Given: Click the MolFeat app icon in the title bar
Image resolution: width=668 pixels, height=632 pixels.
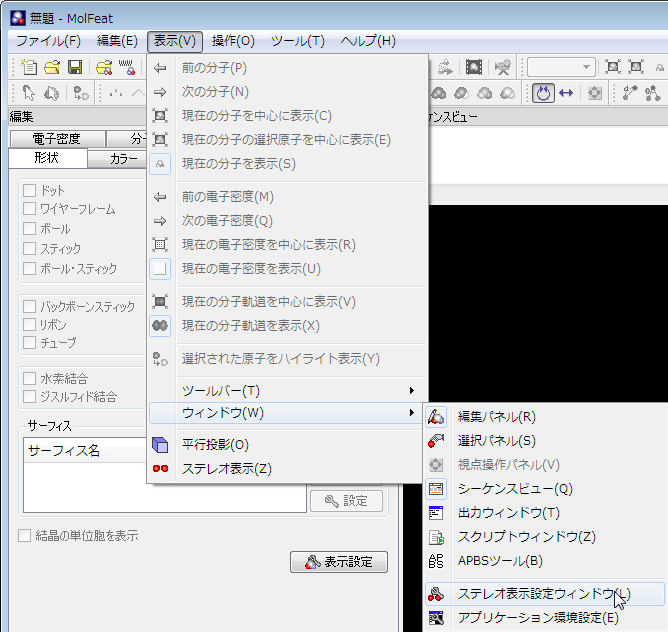Looking at the screenshot, I should click(18, 18).
